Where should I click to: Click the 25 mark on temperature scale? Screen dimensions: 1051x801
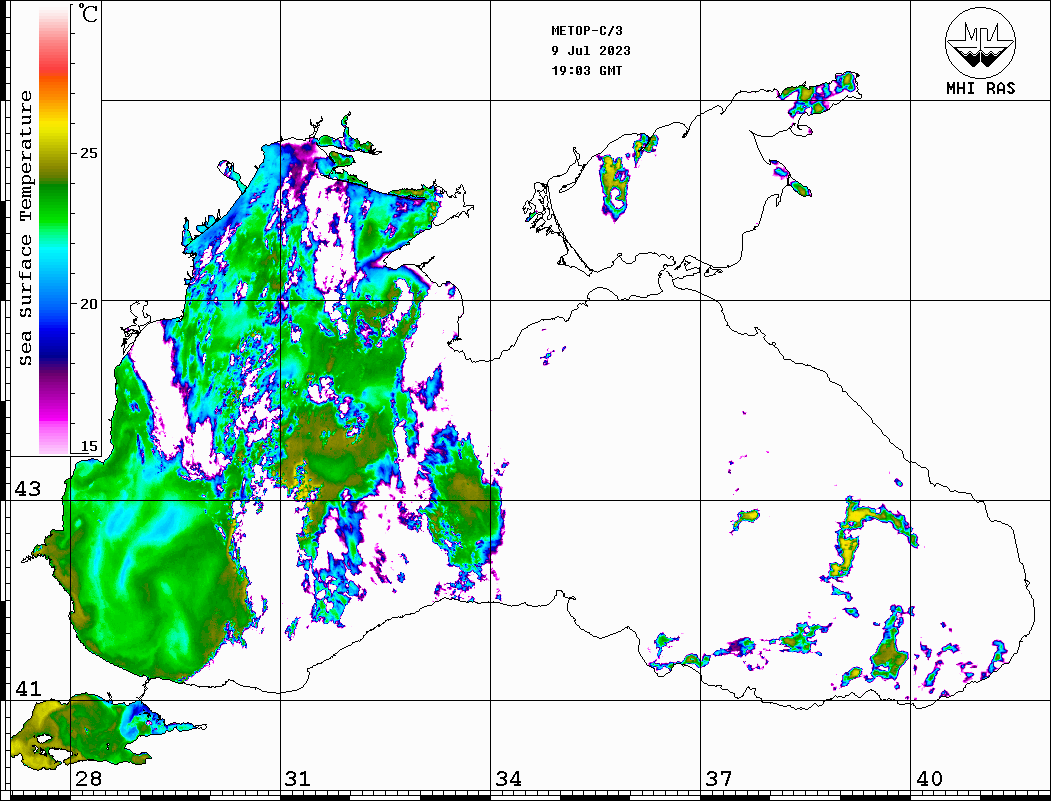pos(88,153)
